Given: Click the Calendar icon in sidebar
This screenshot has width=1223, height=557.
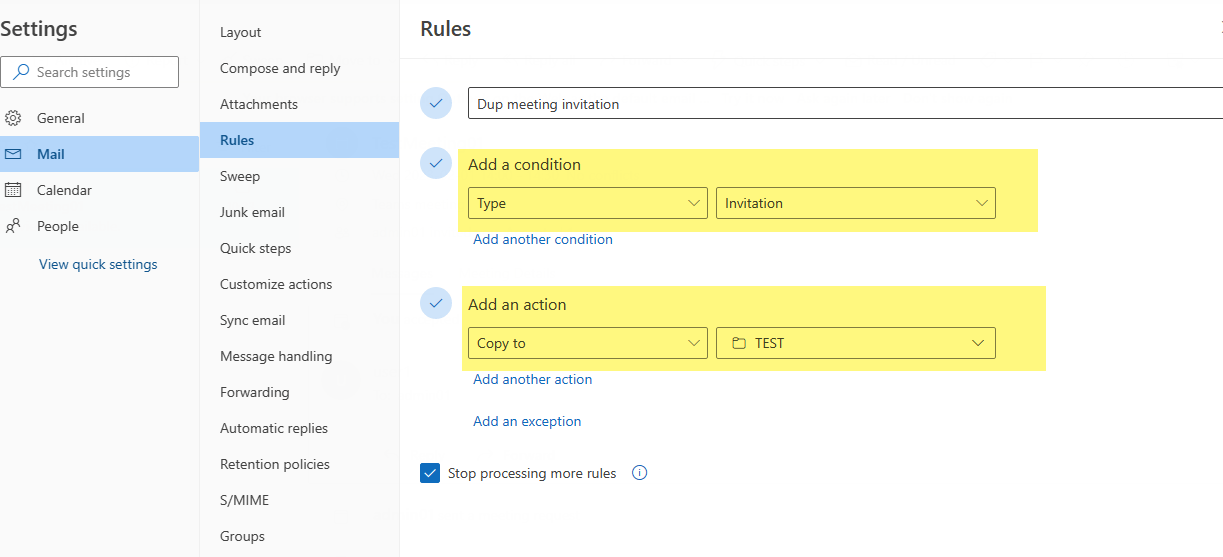Looking at the screenshot, I should click(13, 190).
